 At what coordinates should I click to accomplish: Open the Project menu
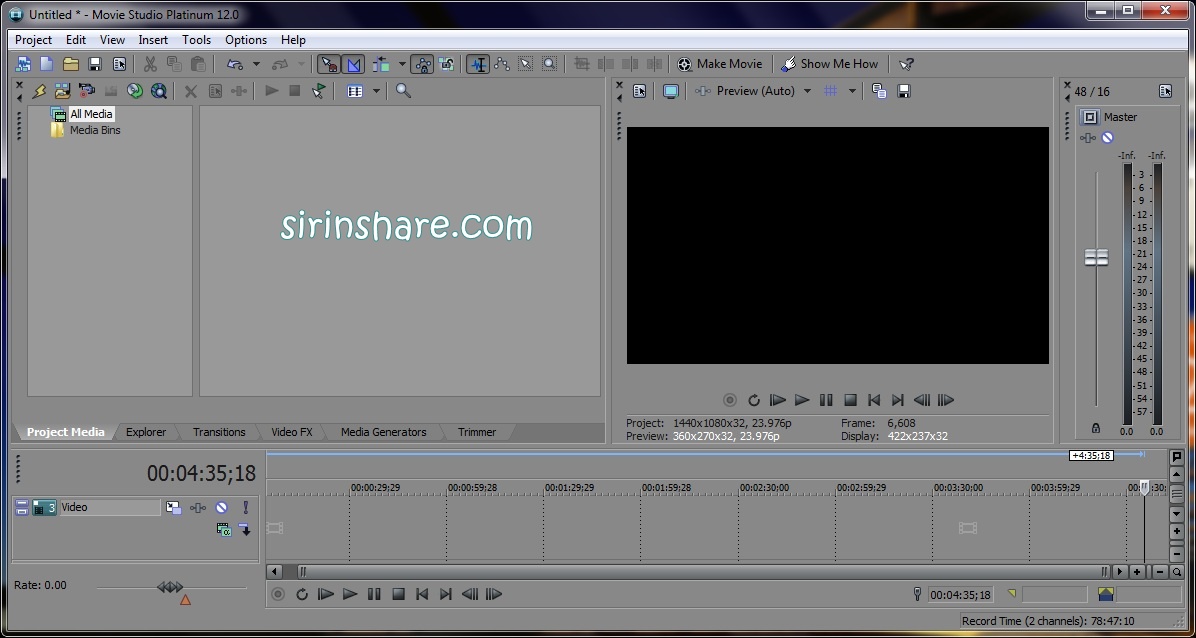point(34,40)
